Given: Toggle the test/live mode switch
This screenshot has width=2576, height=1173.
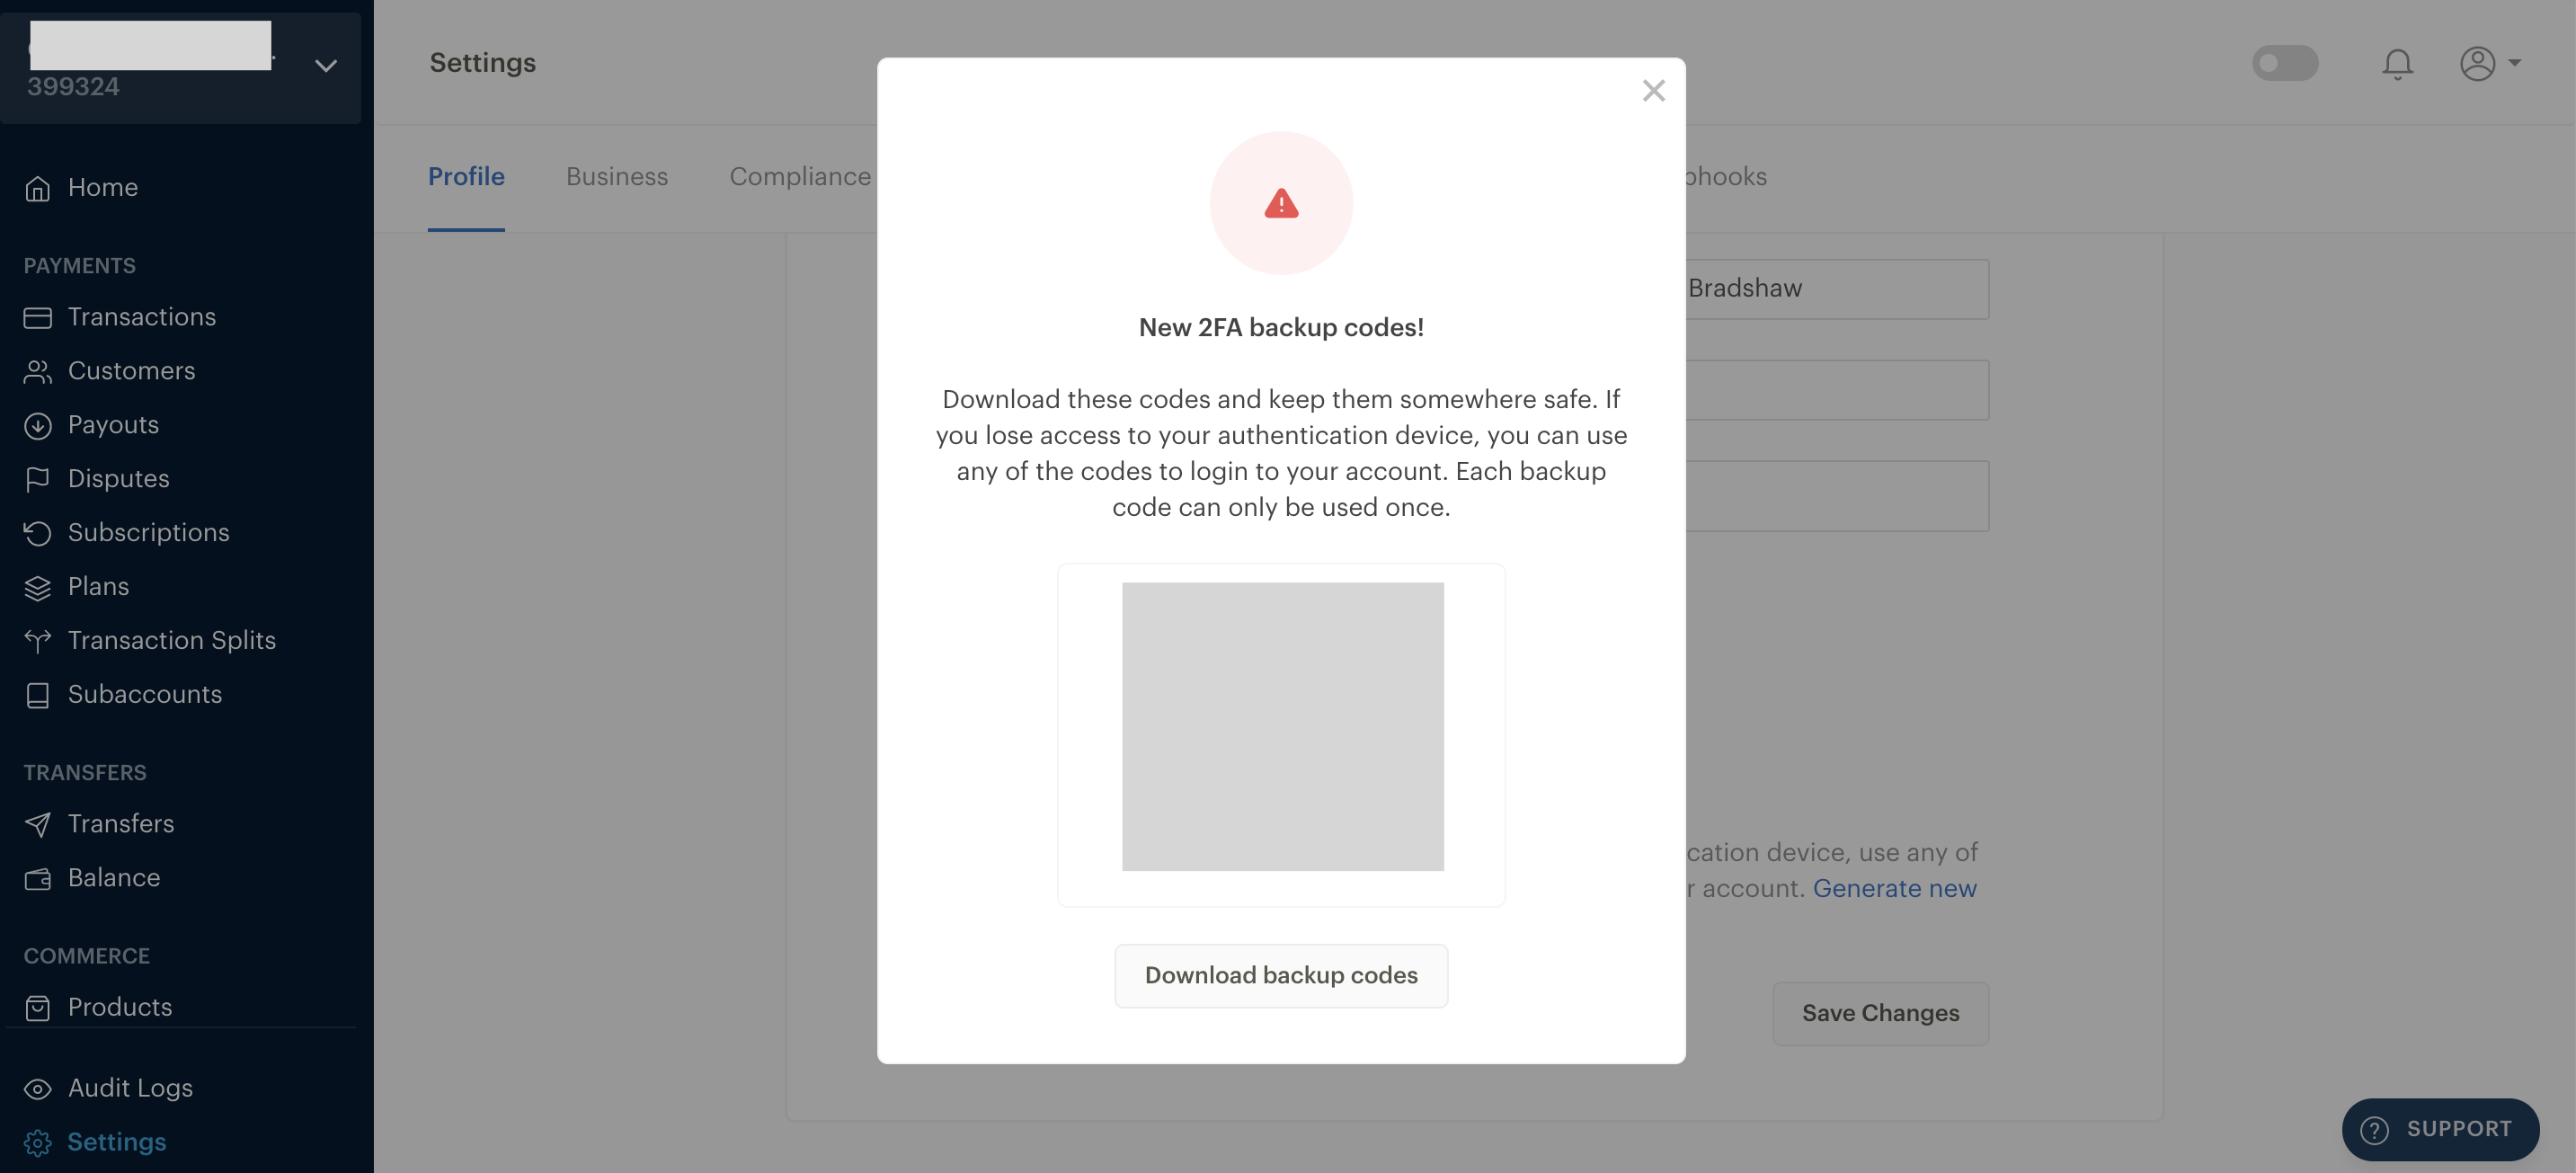Looking at the screenshot, I should [x=2285, y=63].
